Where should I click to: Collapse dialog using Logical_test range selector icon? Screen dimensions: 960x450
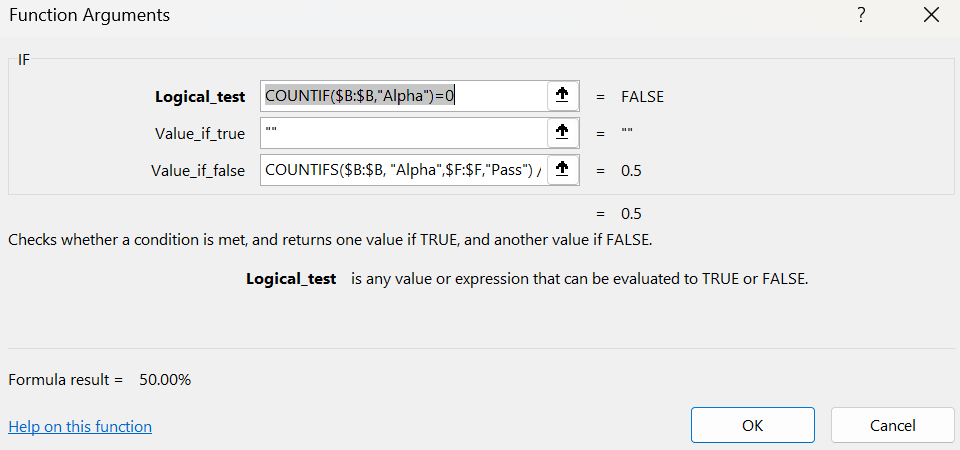point(562,96)
